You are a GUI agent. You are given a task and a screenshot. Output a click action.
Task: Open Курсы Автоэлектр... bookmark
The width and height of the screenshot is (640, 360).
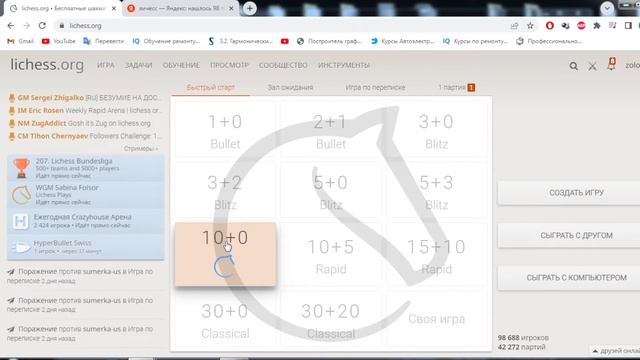click(402, 41)
